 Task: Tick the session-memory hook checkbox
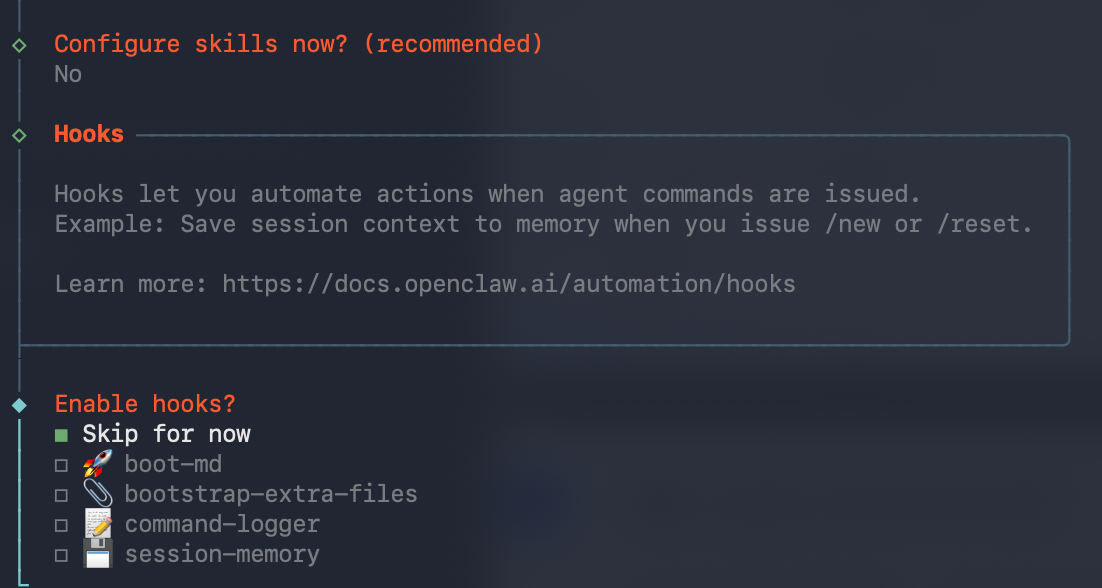coord(62,555)
